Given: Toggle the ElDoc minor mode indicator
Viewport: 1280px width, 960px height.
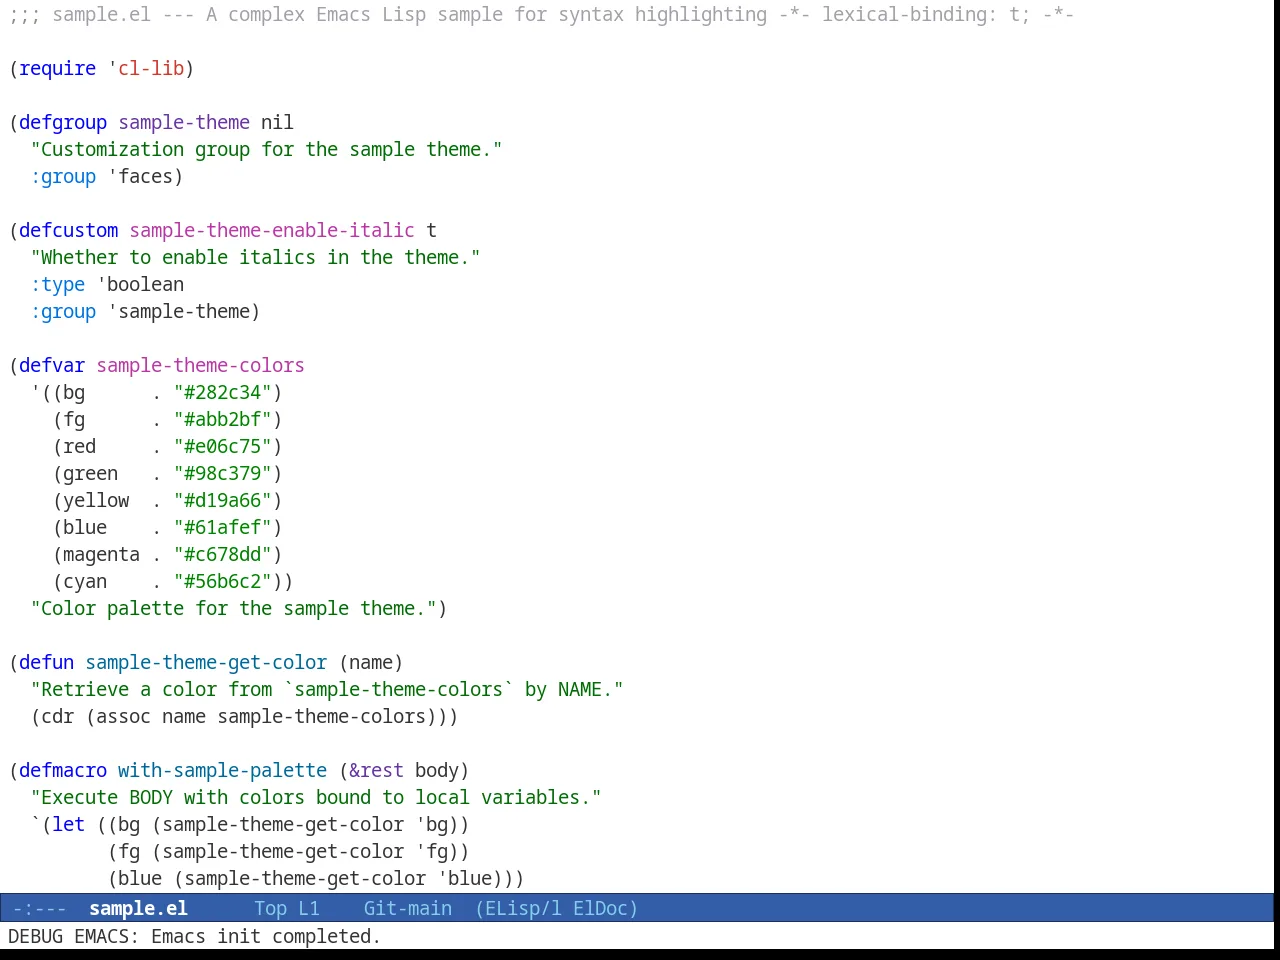Looking at the screenshot, I should [x=600, y=908].
